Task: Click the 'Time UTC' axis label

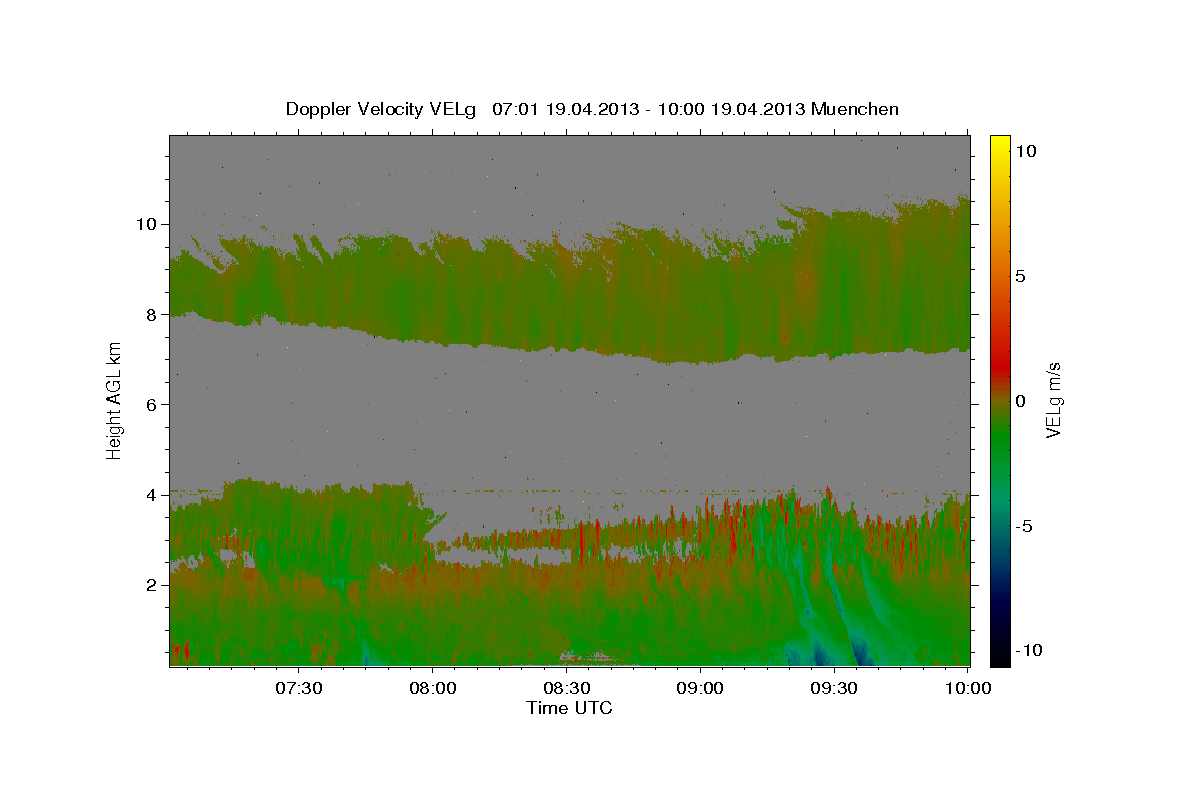Action: click(x=569, y=708)
